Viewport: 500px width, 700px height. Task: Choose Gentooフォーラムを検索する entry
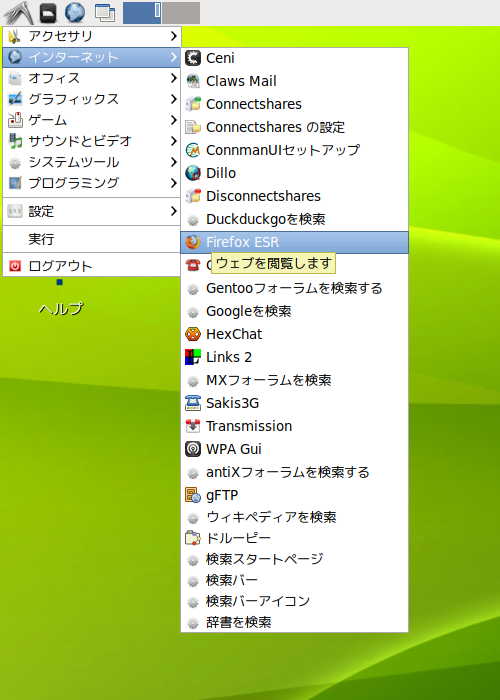(294, 288)
